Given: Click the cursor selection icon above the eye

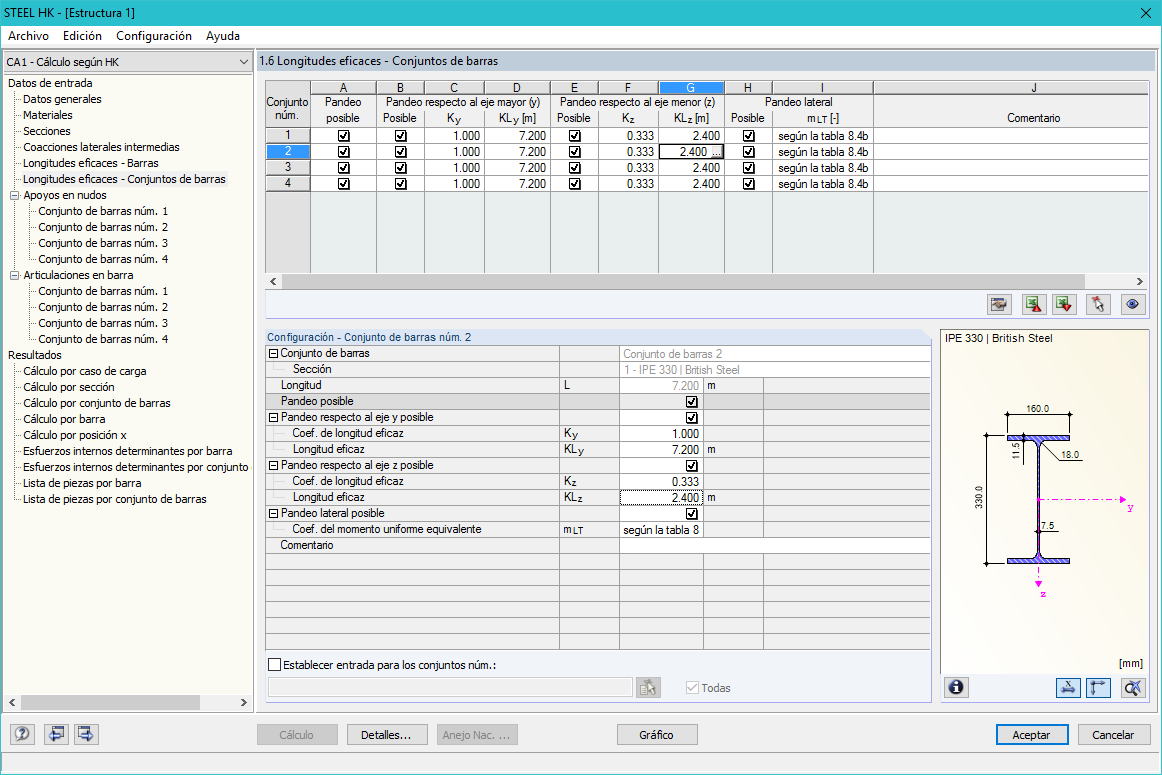Looking at the screenshot, I should tap(1098, 305).
